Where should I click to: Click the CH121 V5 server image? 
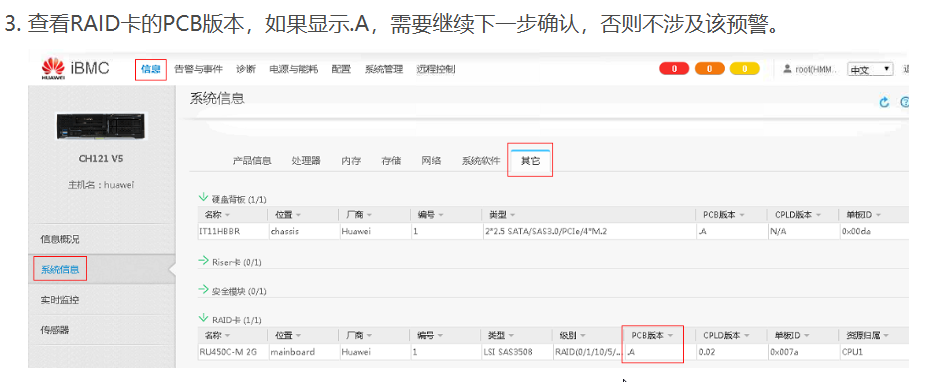click(x=101, y=126)
